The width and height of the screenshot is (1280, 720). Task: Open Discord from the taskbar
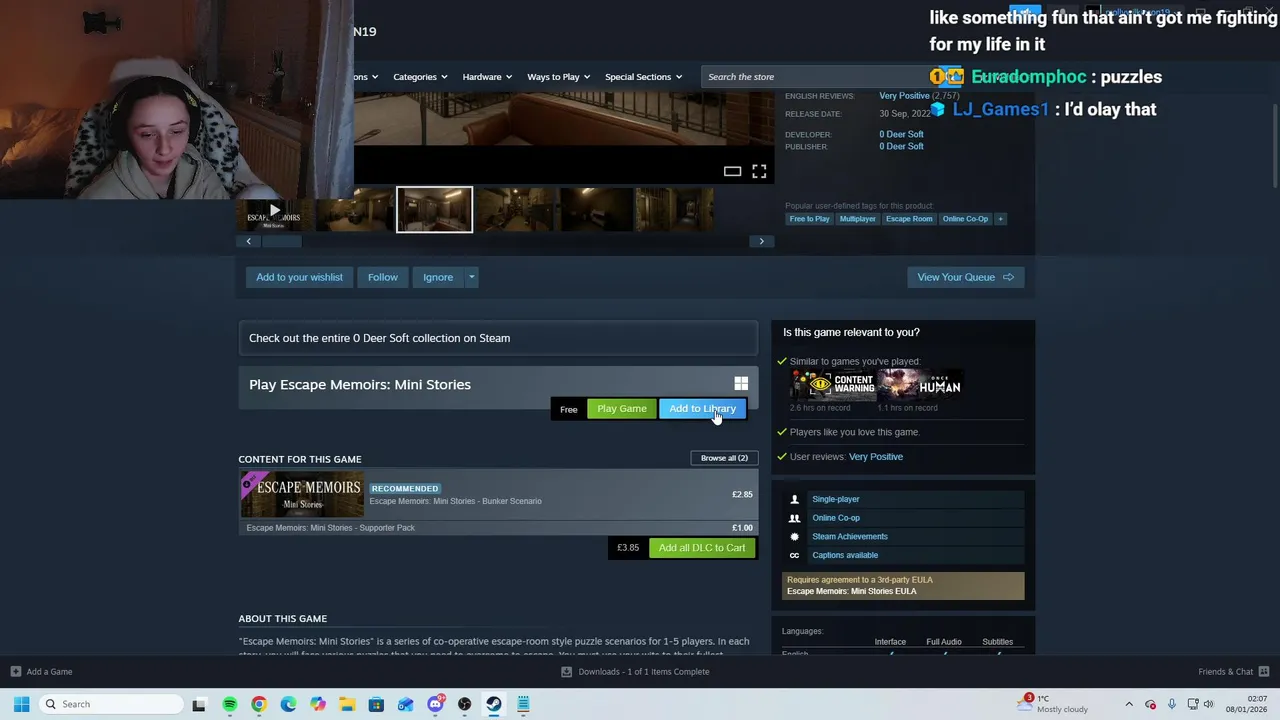[435, 704]
